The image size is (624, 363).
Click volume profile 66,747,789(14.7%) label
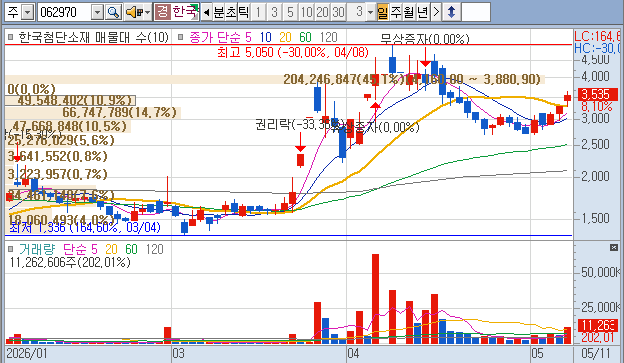tap(119, 112)
